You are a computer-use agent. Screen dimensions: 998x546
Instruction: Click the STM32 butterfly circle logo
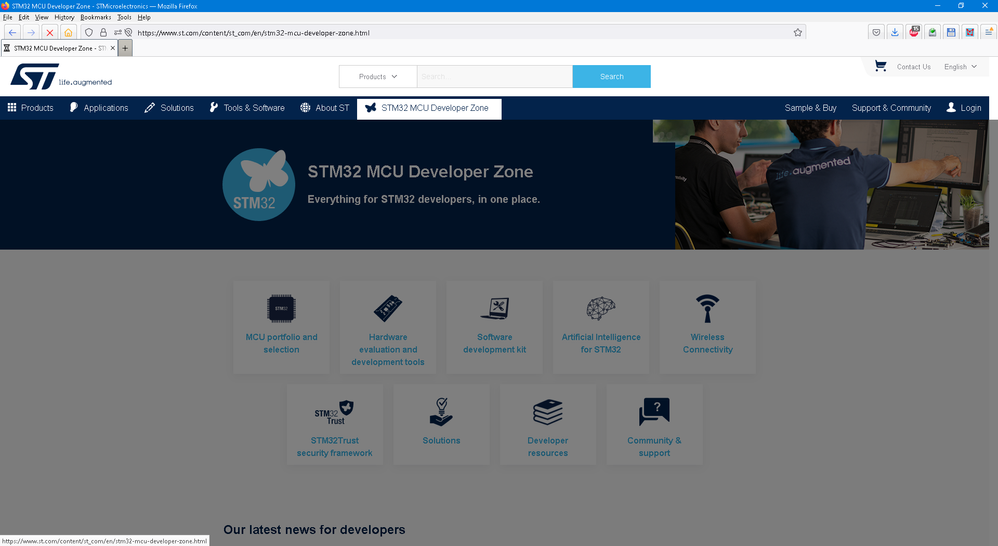258,185
